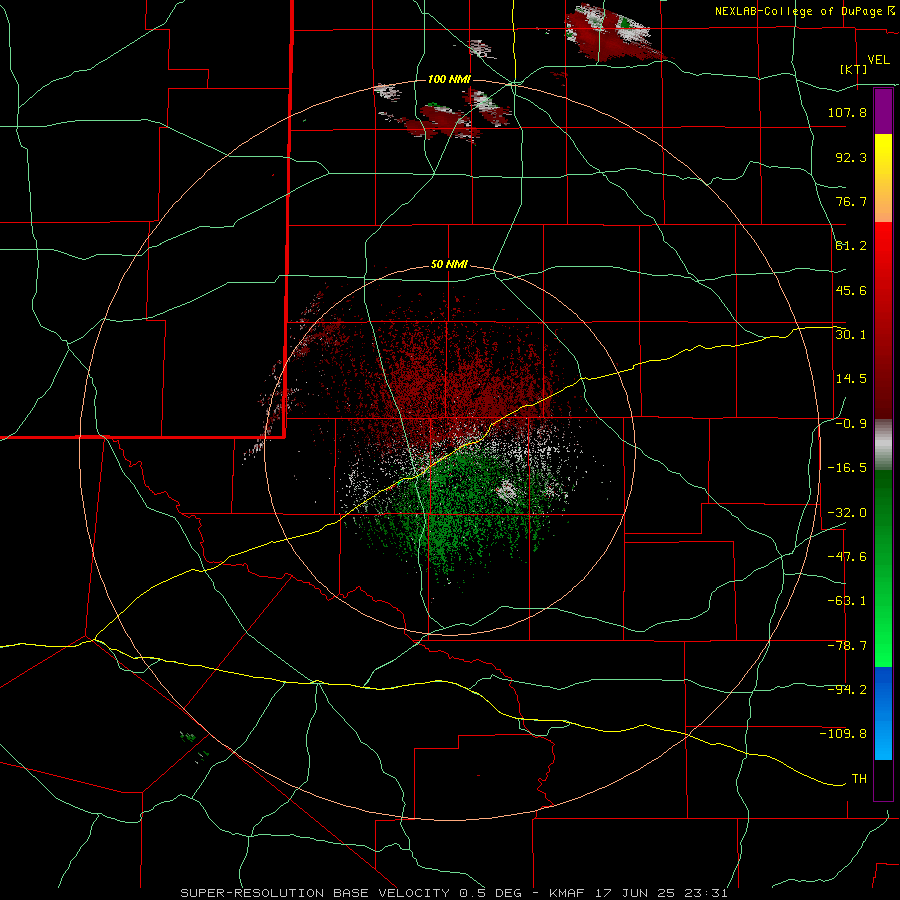Select the -0.9 velocity scale value

(851, 424)
